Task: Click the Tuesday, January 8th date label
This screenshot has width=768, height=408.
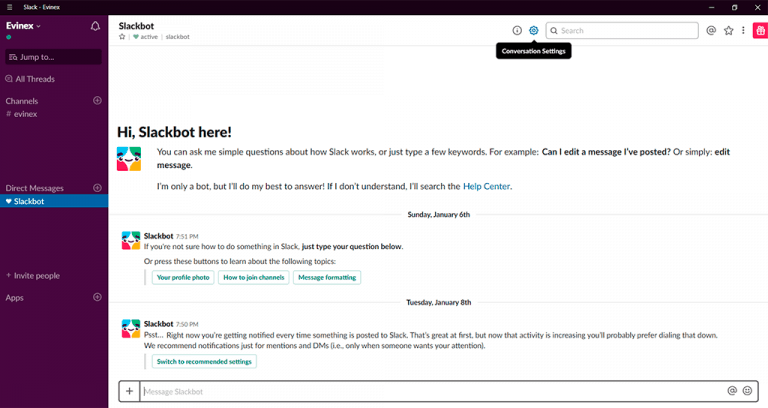Action: [x=438, y=302]
